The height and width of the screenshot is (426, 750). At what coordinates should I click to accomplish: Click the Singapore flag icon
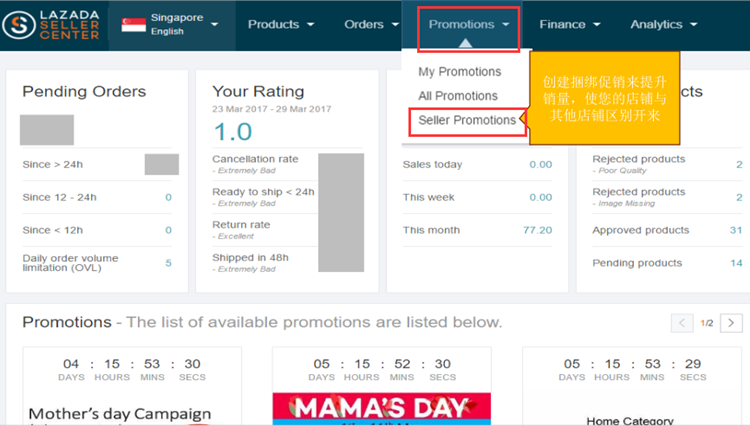click(x=133, y=25)
